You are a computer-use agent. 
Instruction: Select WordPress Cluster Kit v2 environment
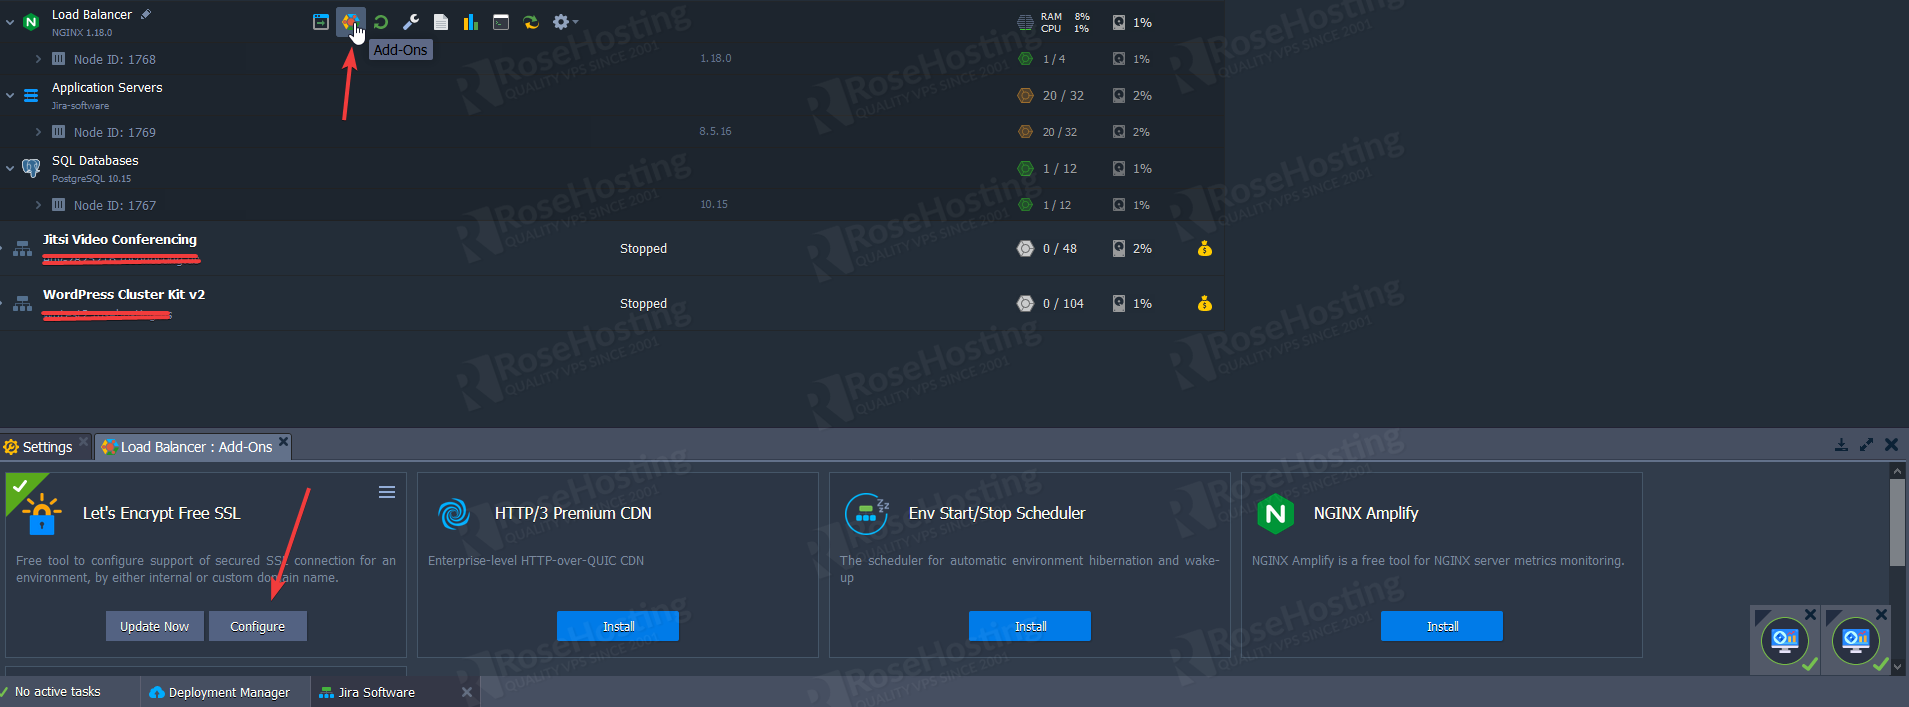pos(124,295)
